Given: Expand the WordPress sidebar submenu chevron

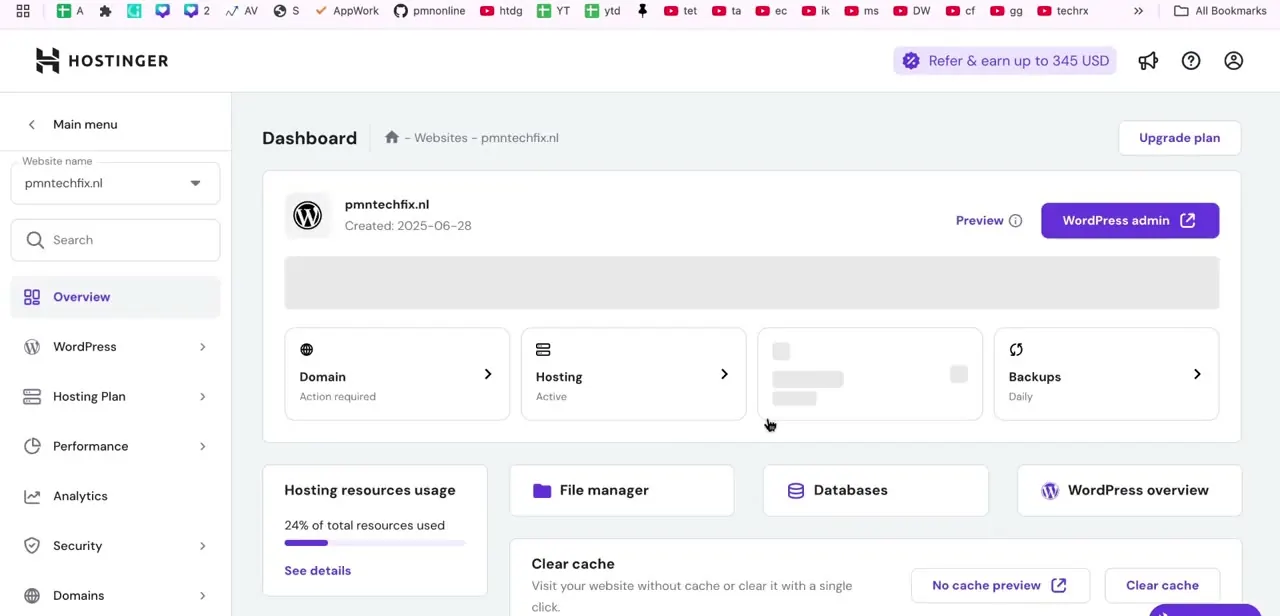Looking at the screenshot, I should 202,347.
